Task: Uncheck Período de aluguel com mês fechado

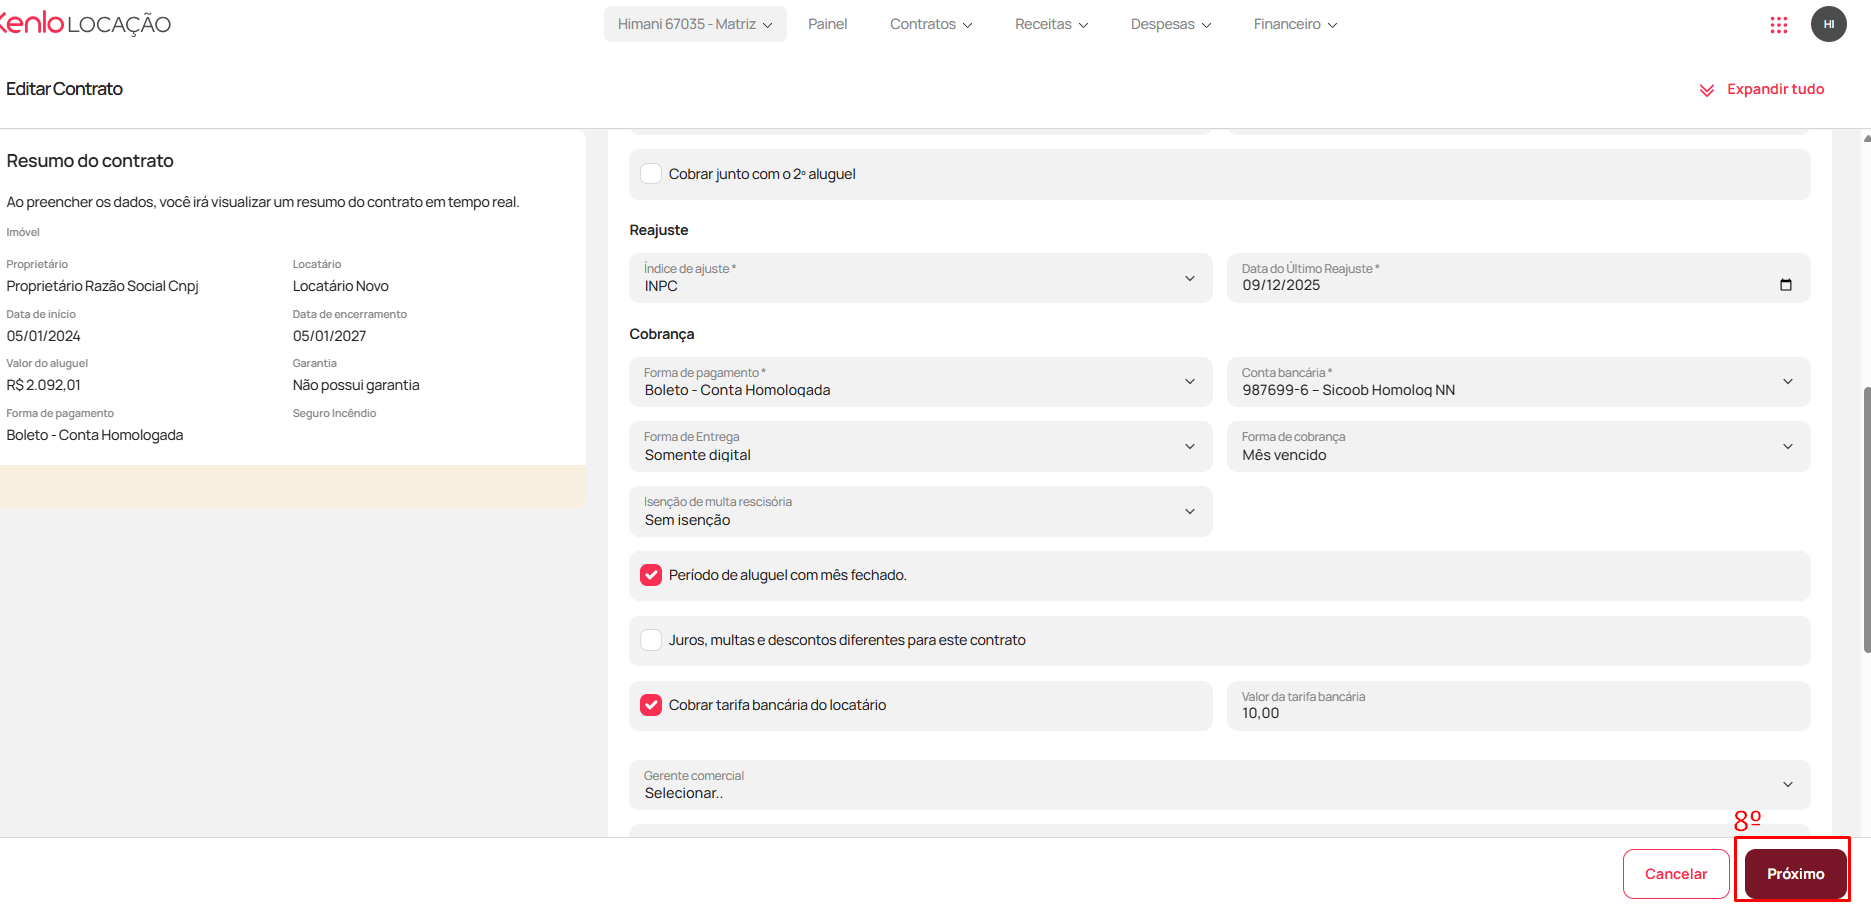Action: pos(651,575)
